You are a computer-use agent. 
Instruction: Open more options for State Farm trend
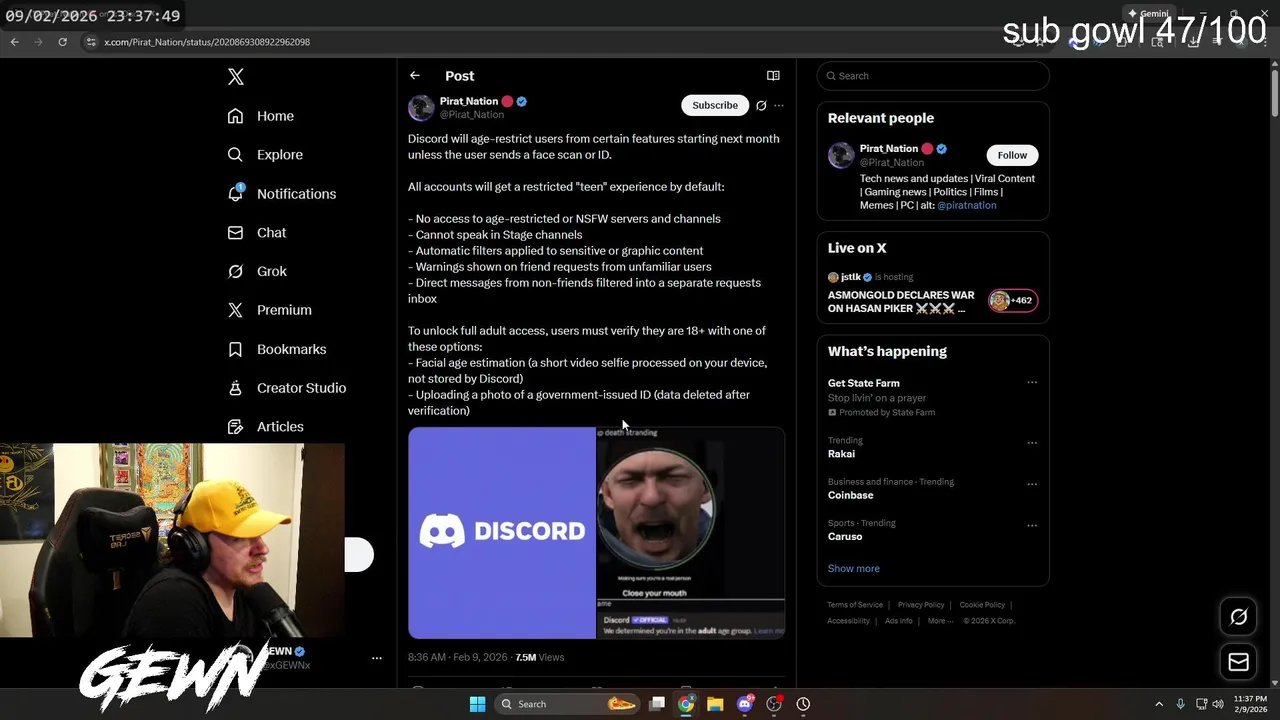[x=1032, y=382]
